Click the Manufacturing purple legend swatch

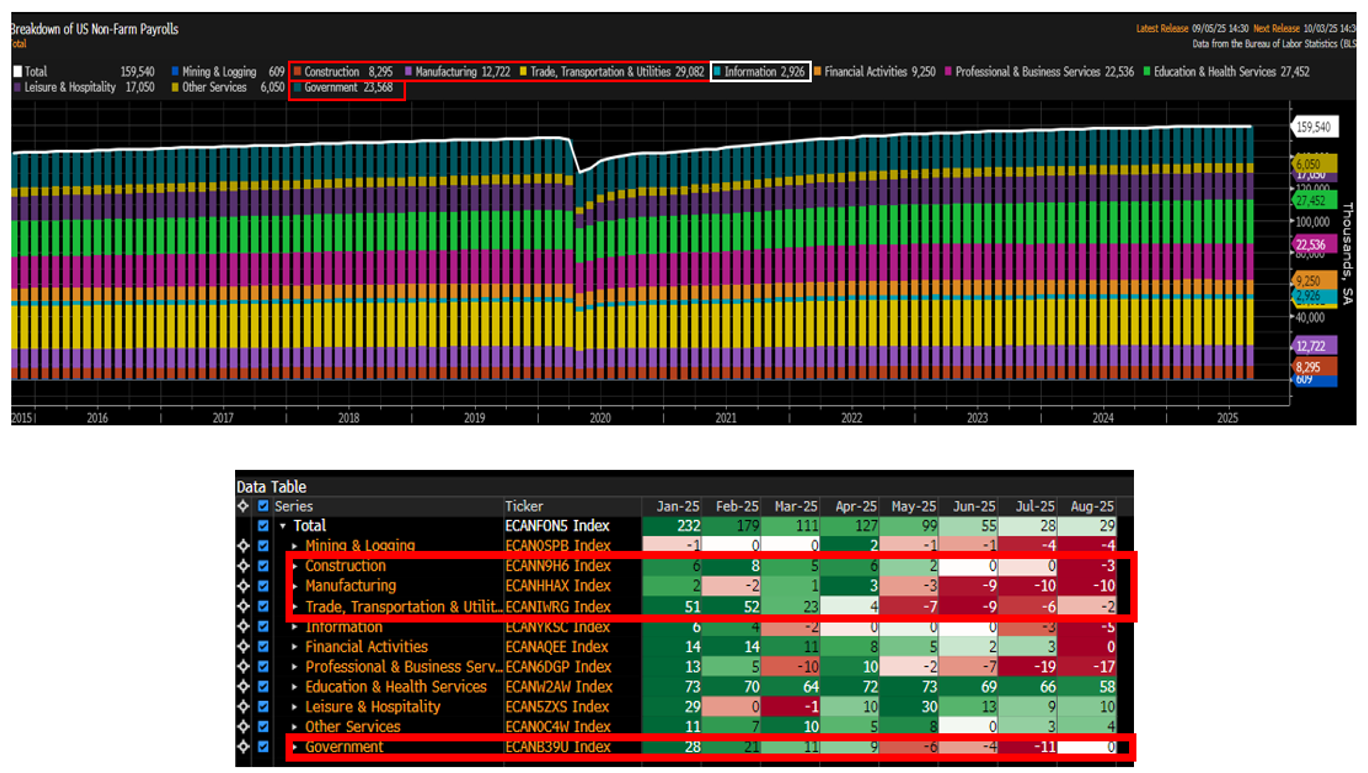[x=409, y=72]
